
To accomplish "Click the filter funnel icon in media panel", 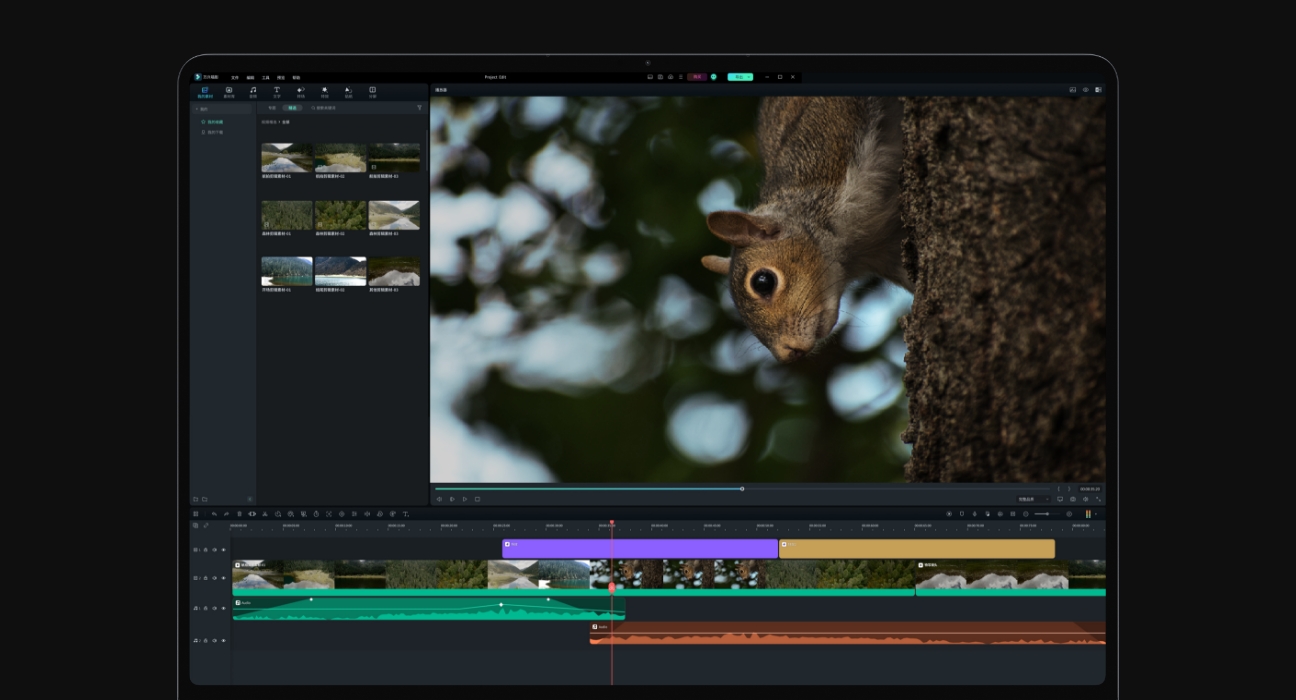I will coord(419,108).
